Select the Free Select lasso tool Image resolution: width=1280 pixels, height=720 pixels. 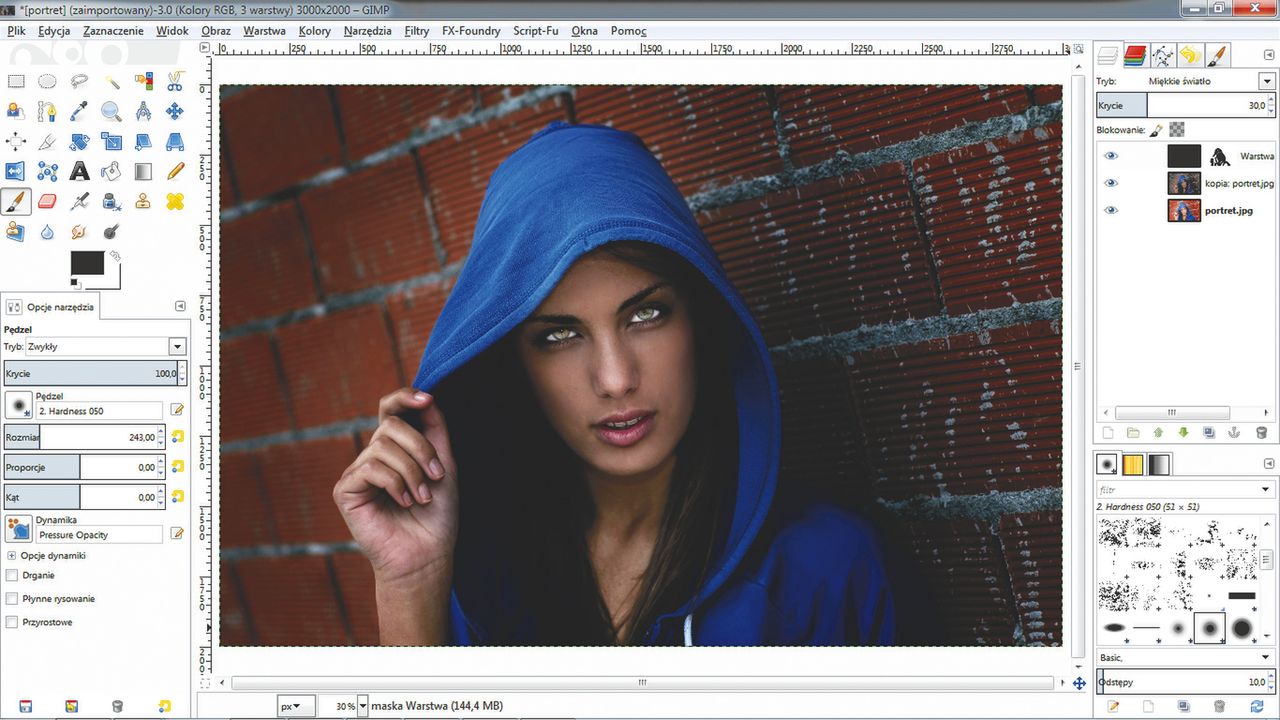coord(79,82)
